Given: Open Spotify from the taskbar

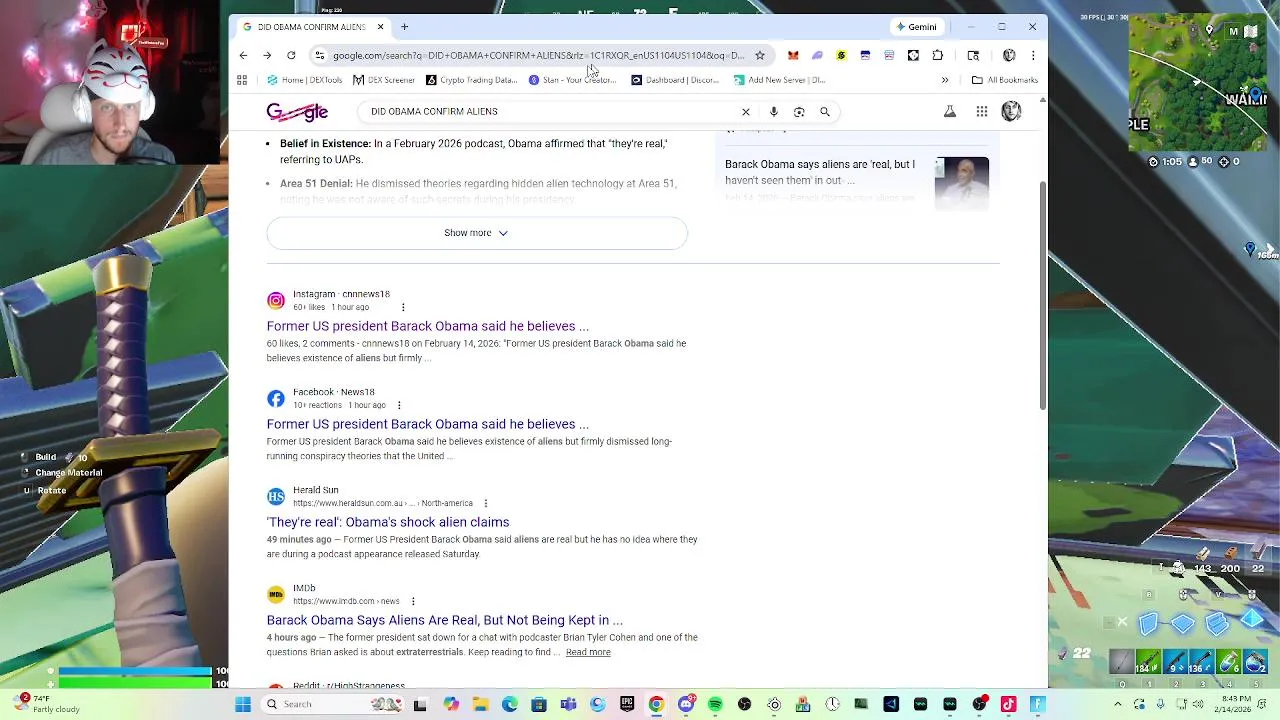Looking at the screenshot, I should pyautogui.click(x=715, y=704).
